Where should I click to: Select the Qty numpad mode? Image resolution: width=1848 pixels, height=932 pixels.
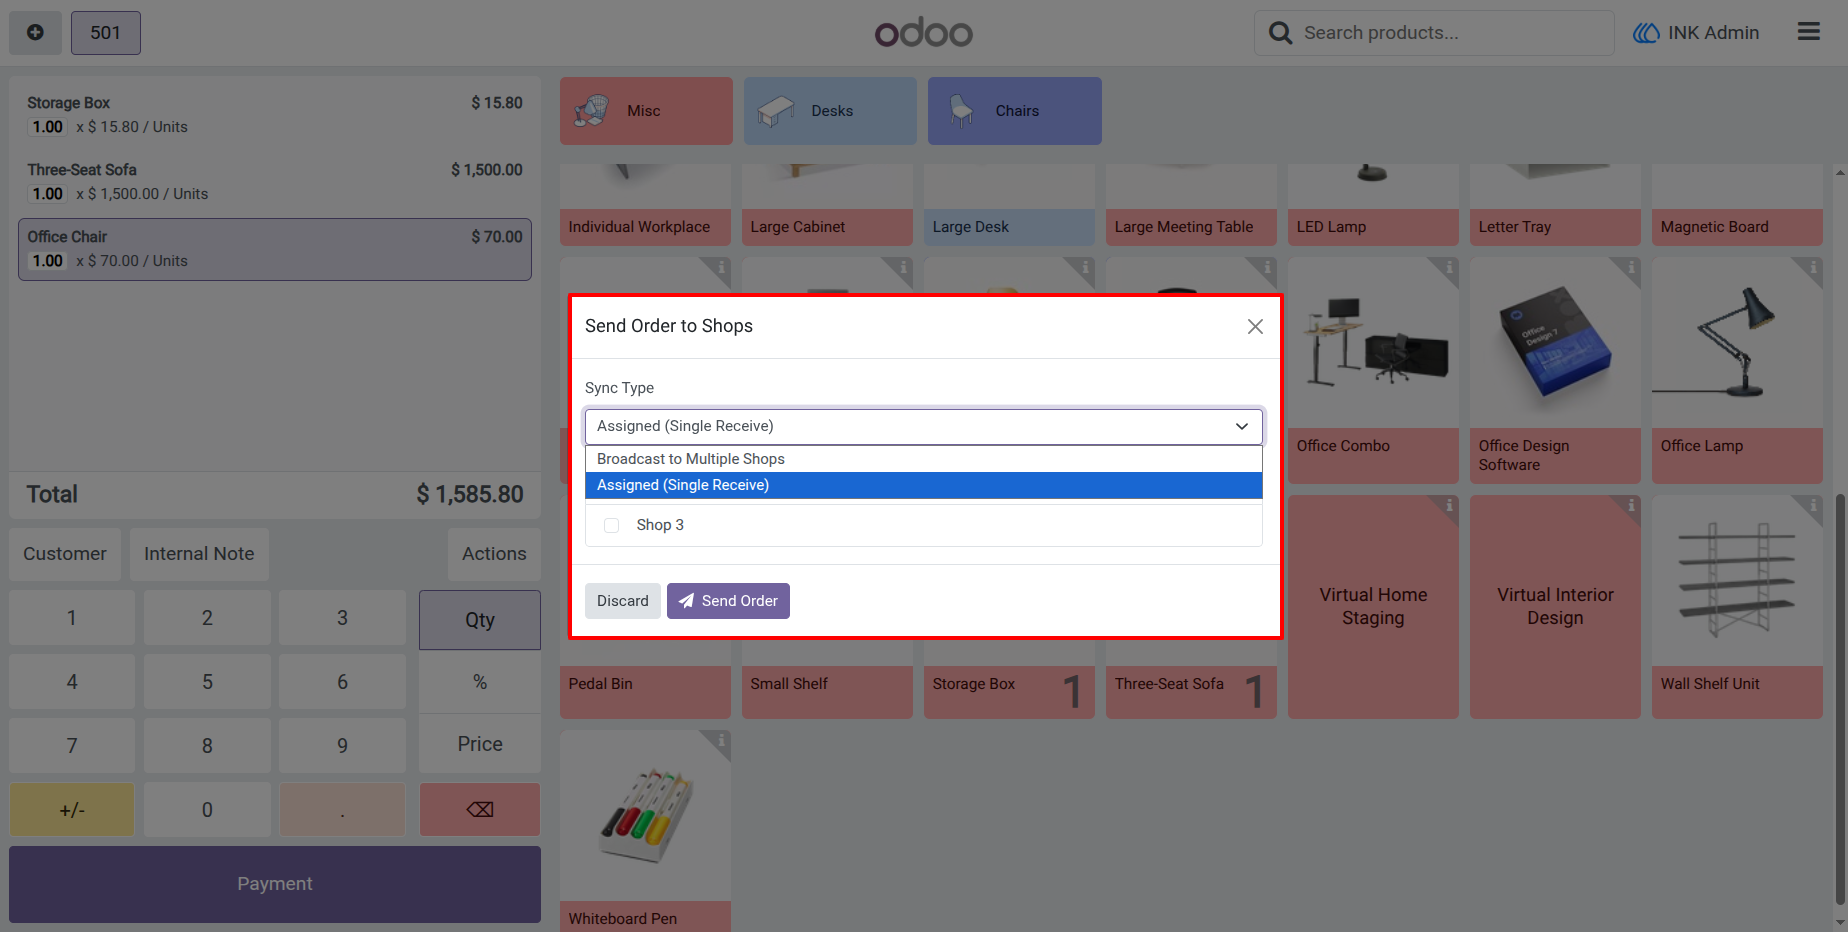point(480,620)
